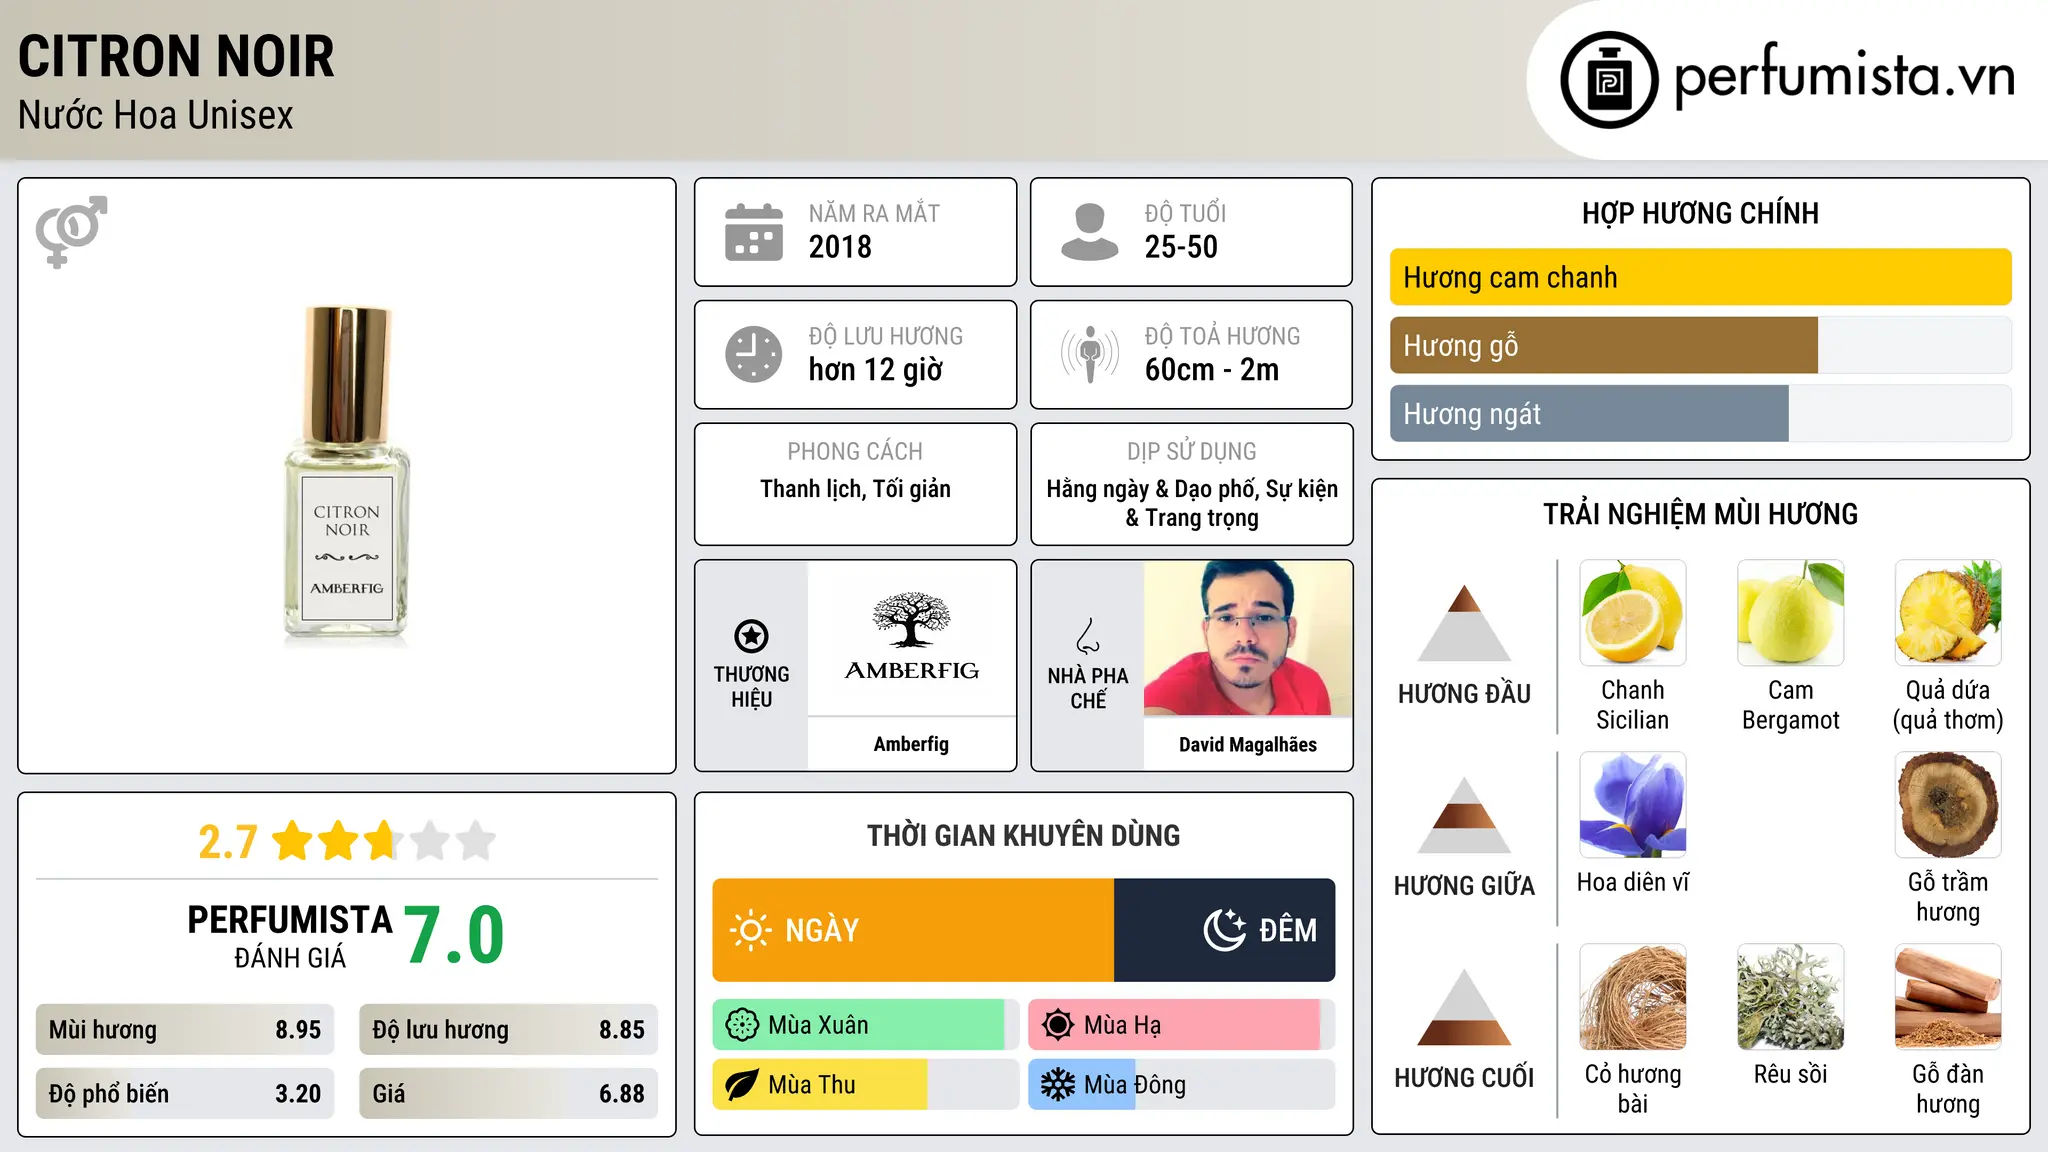The width and height of the screenshot is (2048, 1152).
Task: Select the Cam Bergamot note image
Action: tap(1790, 613)
